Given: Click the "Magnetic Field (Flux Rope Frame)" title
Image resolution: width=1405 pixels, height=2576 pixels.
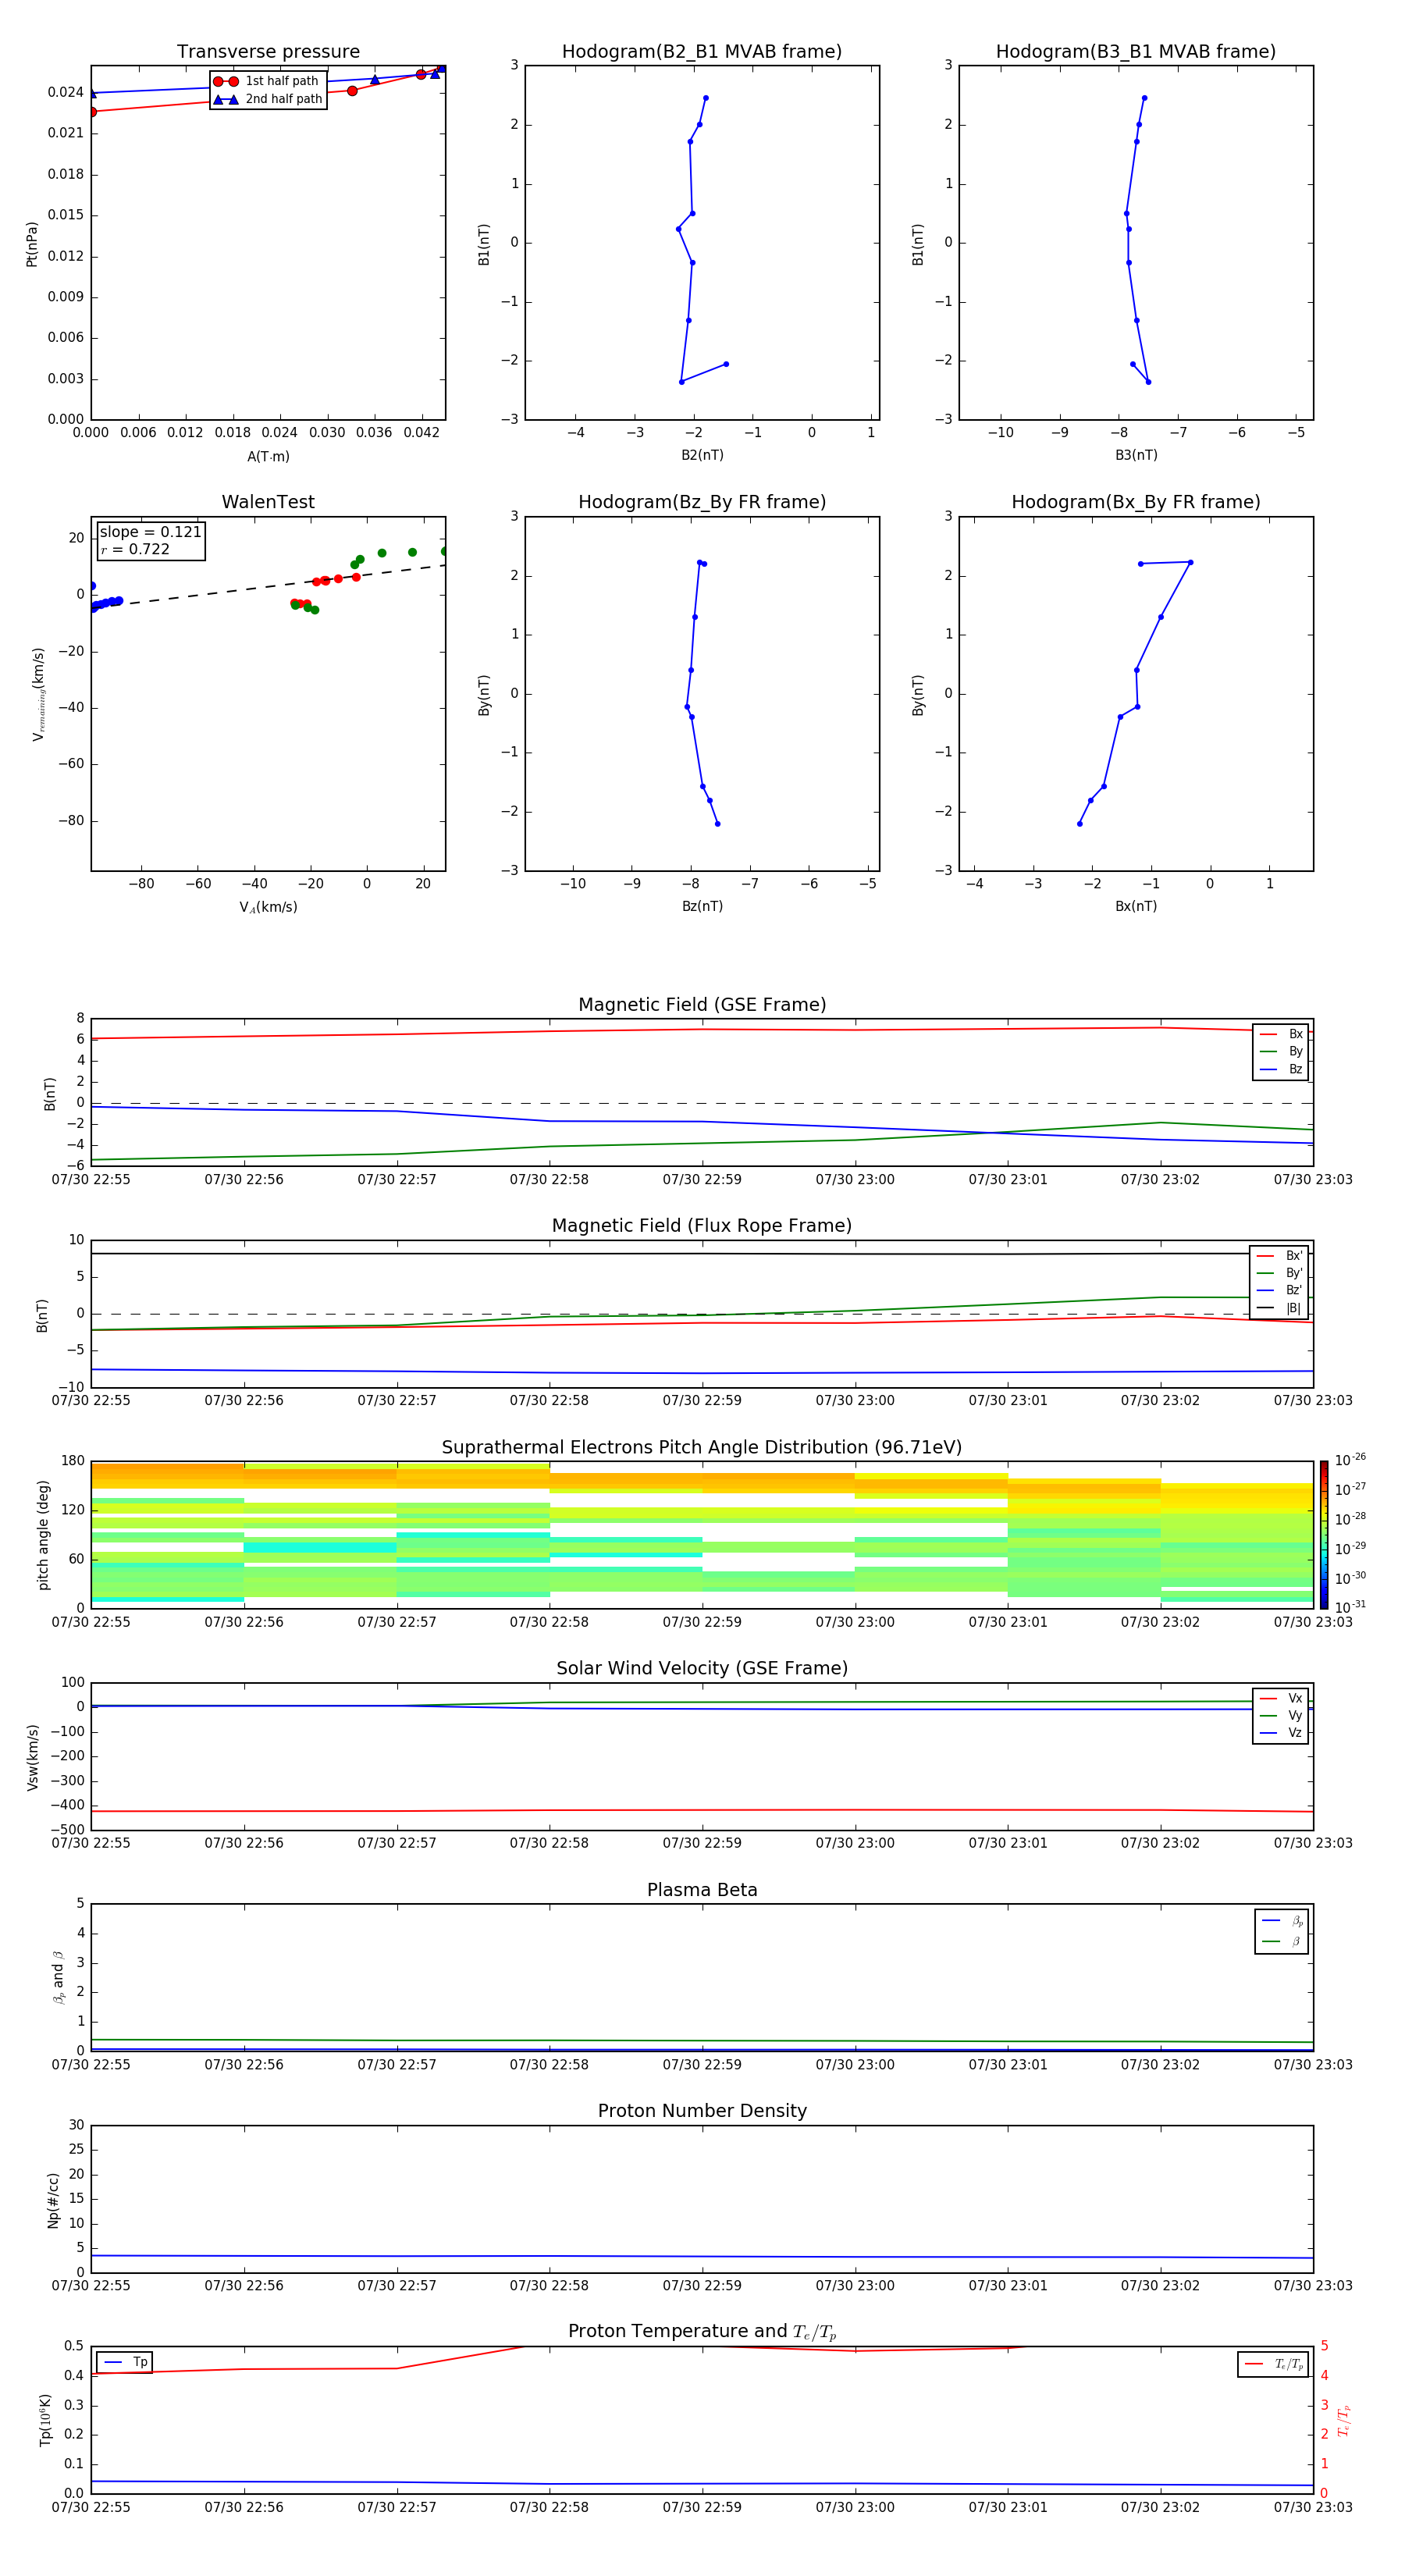Looking at the screenshot, I should (x=702, y=1226).
